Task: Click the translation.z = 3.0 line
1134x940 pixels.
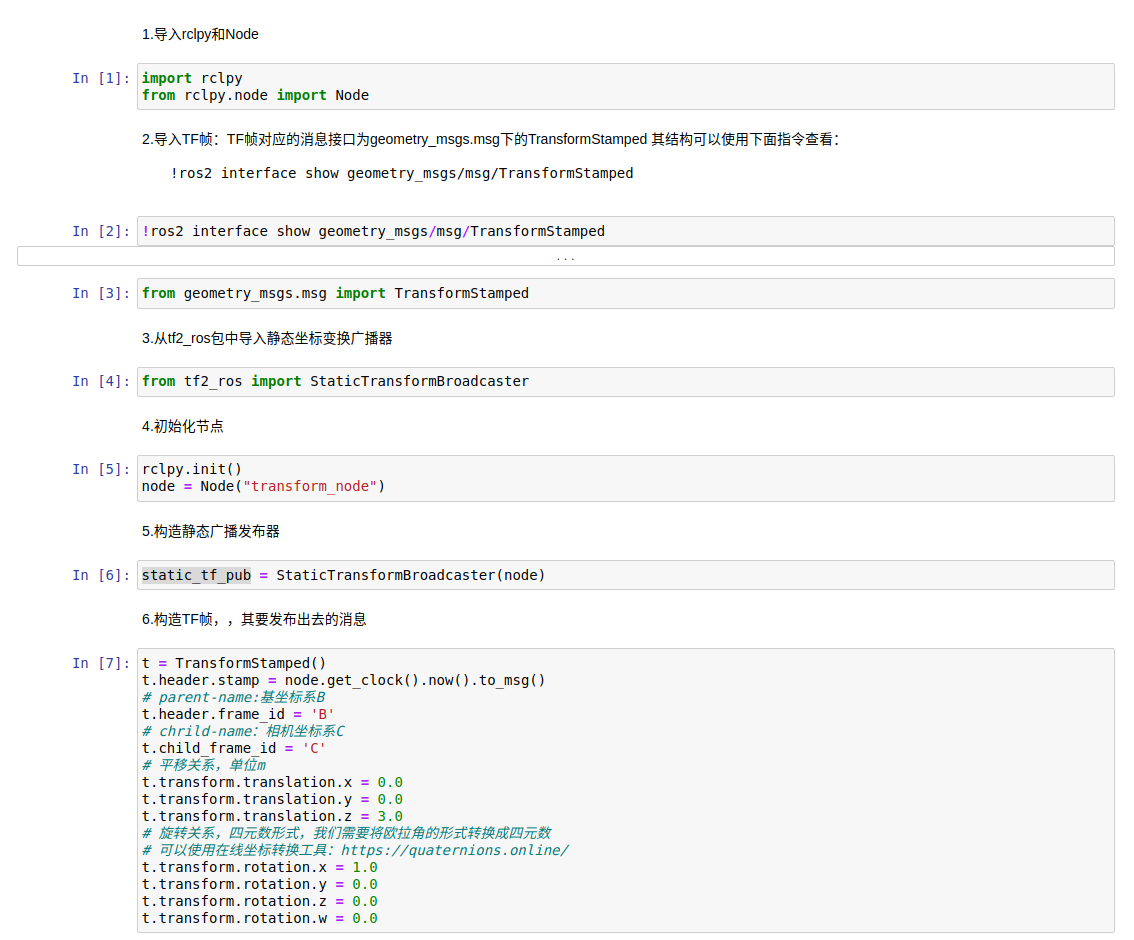Action: (x=272, y=816)
